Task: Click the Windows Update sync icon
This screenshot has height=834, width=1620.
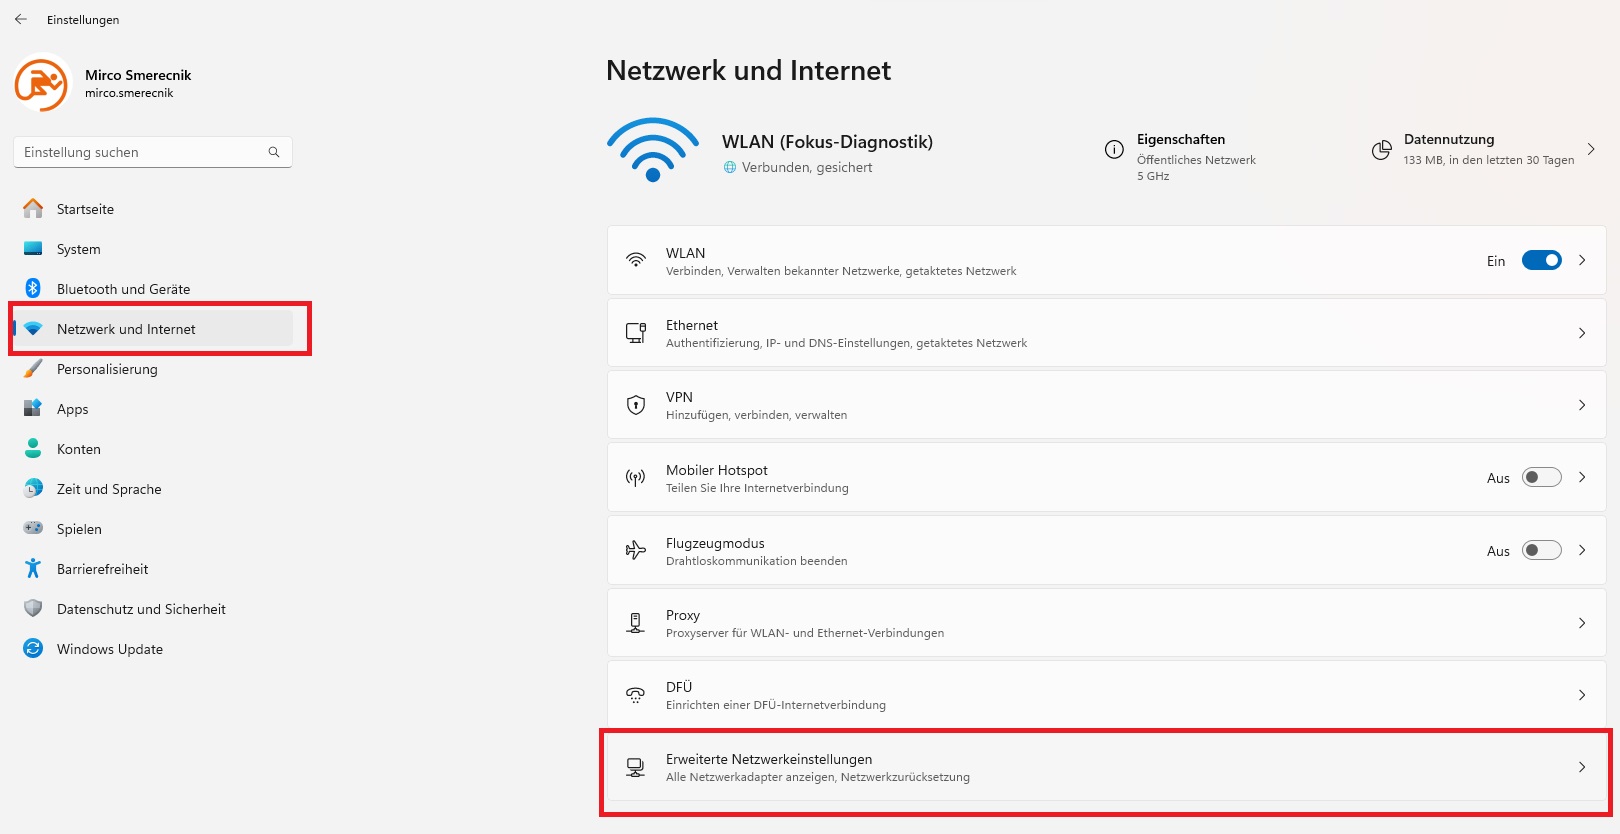Action: coord(33,648)
